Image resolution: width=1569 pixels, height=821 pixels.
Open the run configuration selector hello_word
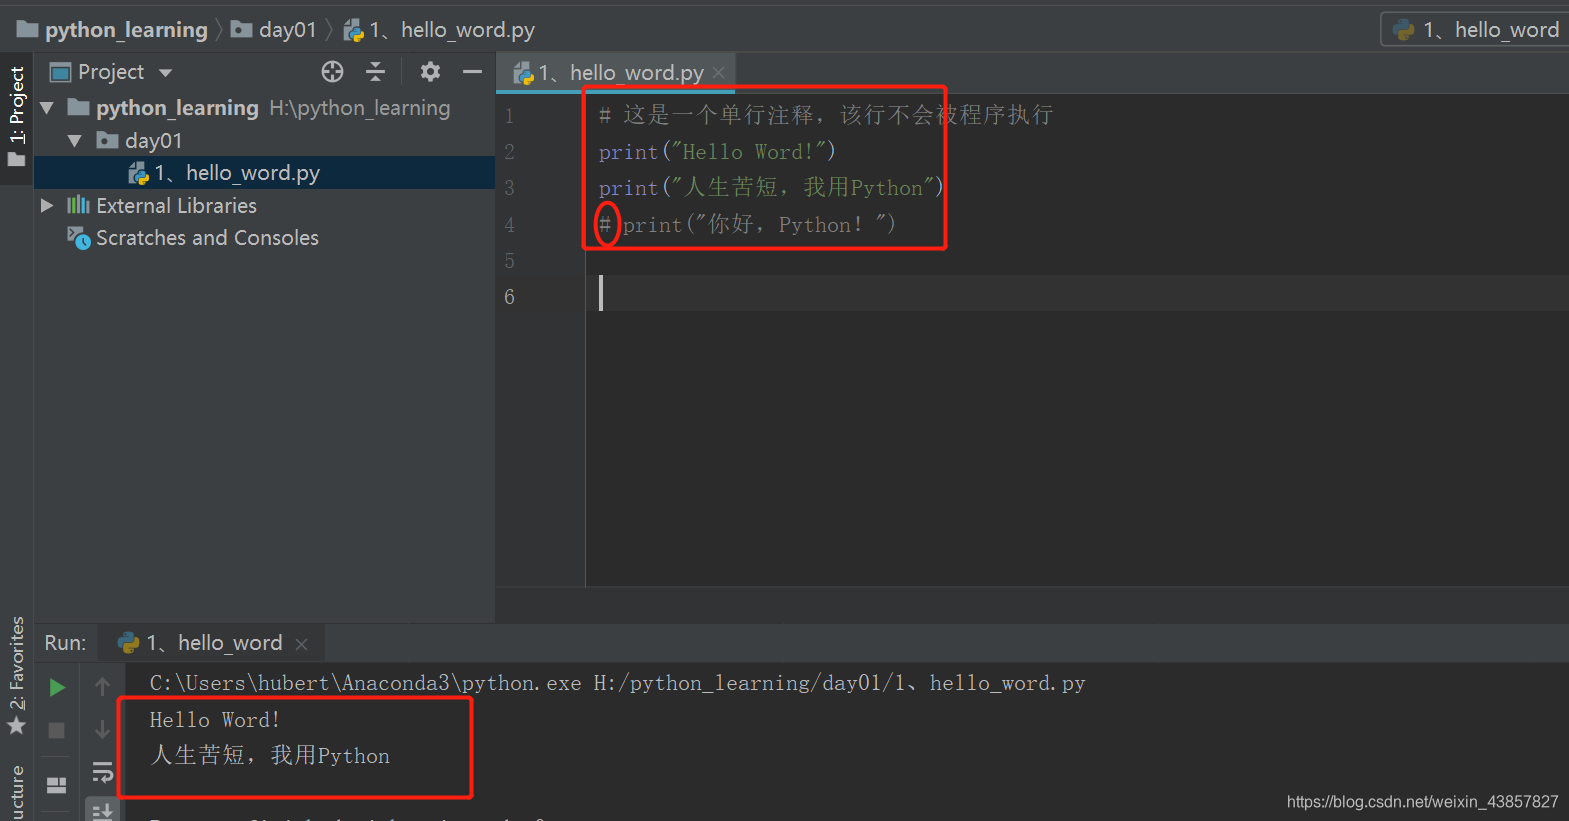pyautogui.click(x=1475, y=30)
